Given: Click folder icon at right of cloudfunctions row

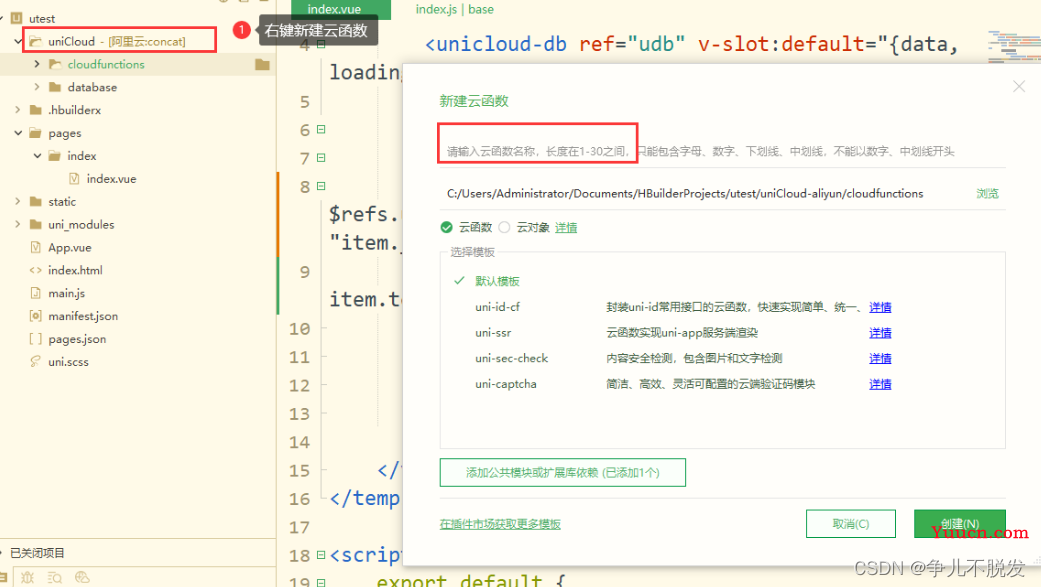Looking at the screenshot, I should 262,64.
